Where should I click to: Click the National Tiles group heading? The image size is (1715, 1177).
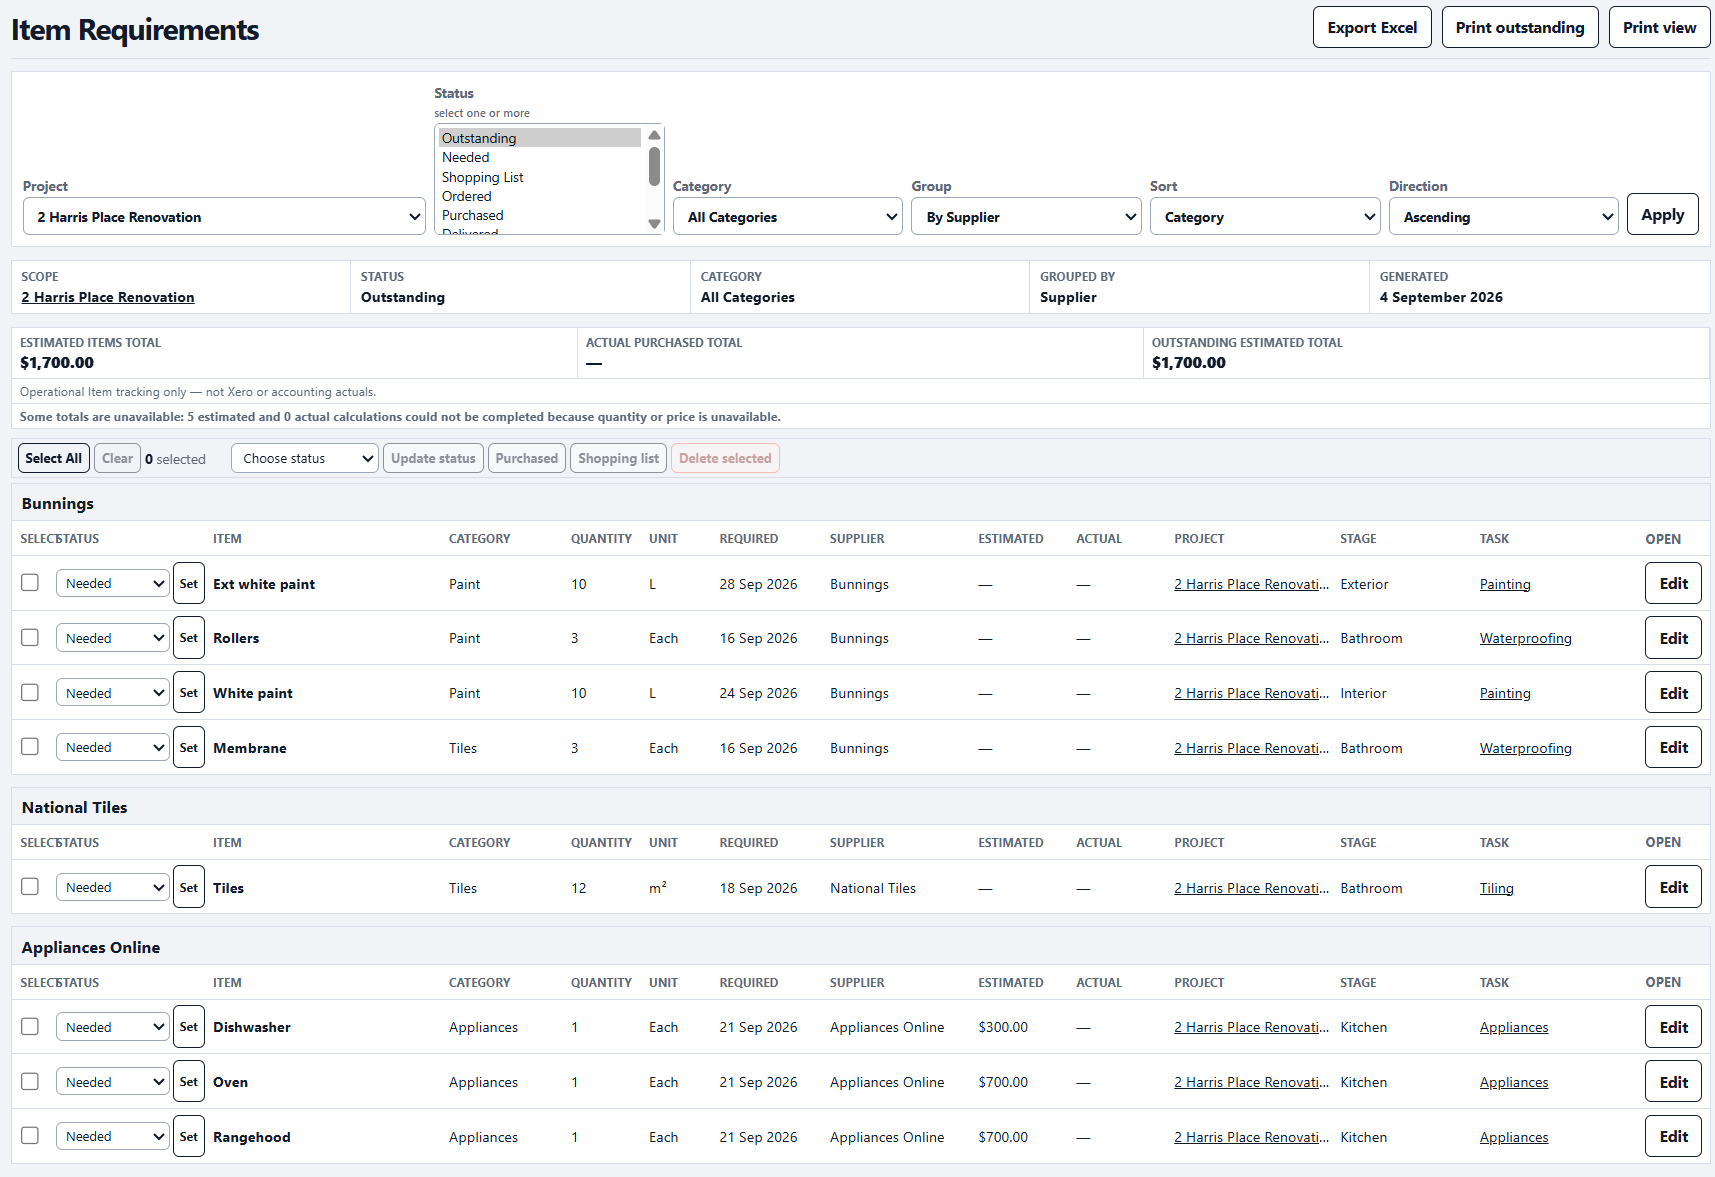click(75, 807)
